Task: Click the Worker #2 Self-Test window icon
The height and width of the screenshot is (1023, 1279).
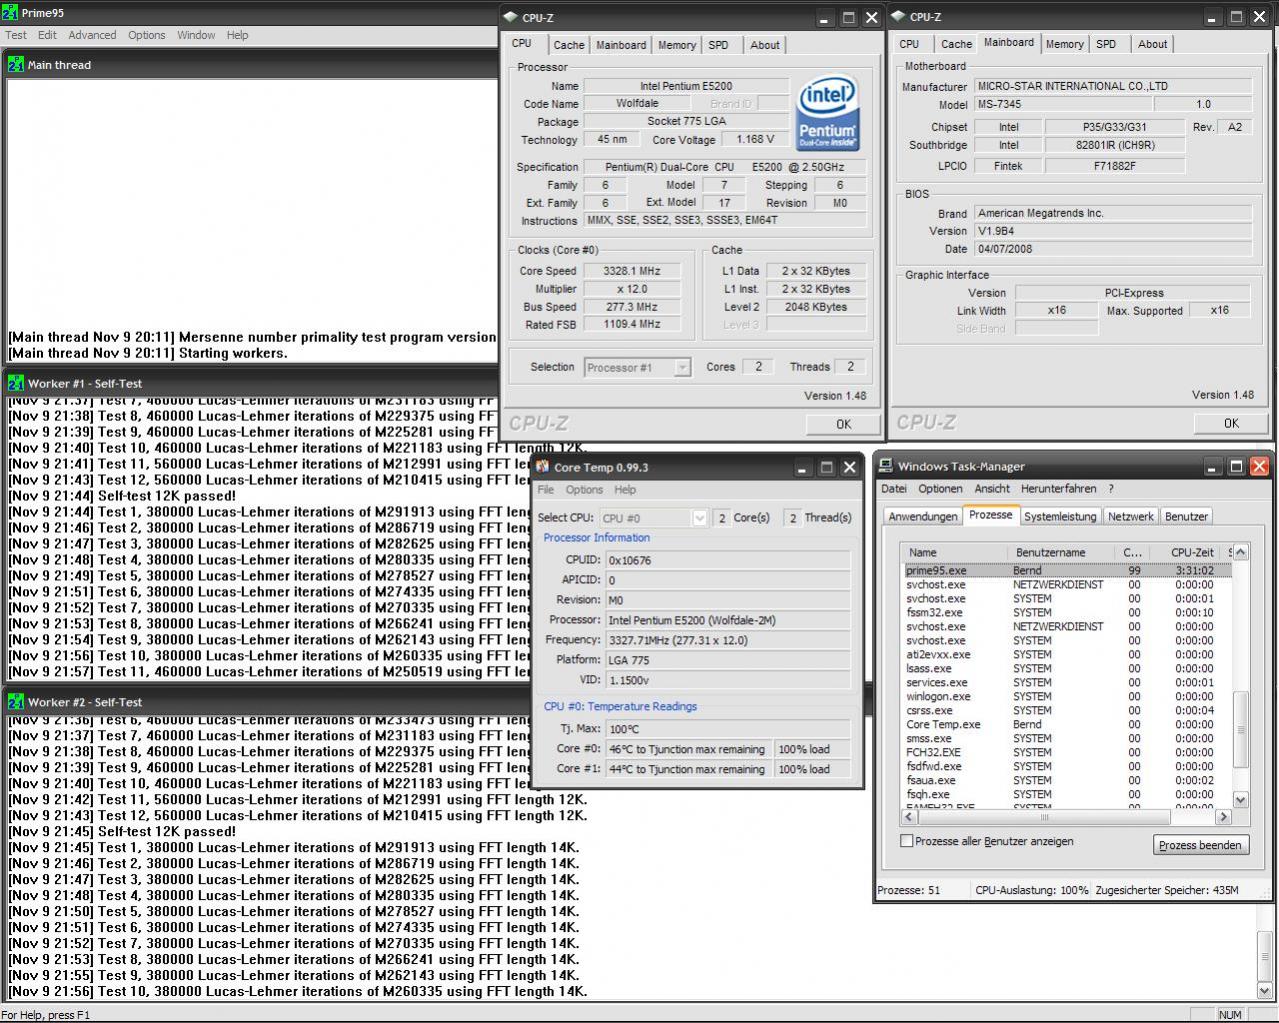Action: (x=16, y=702)
